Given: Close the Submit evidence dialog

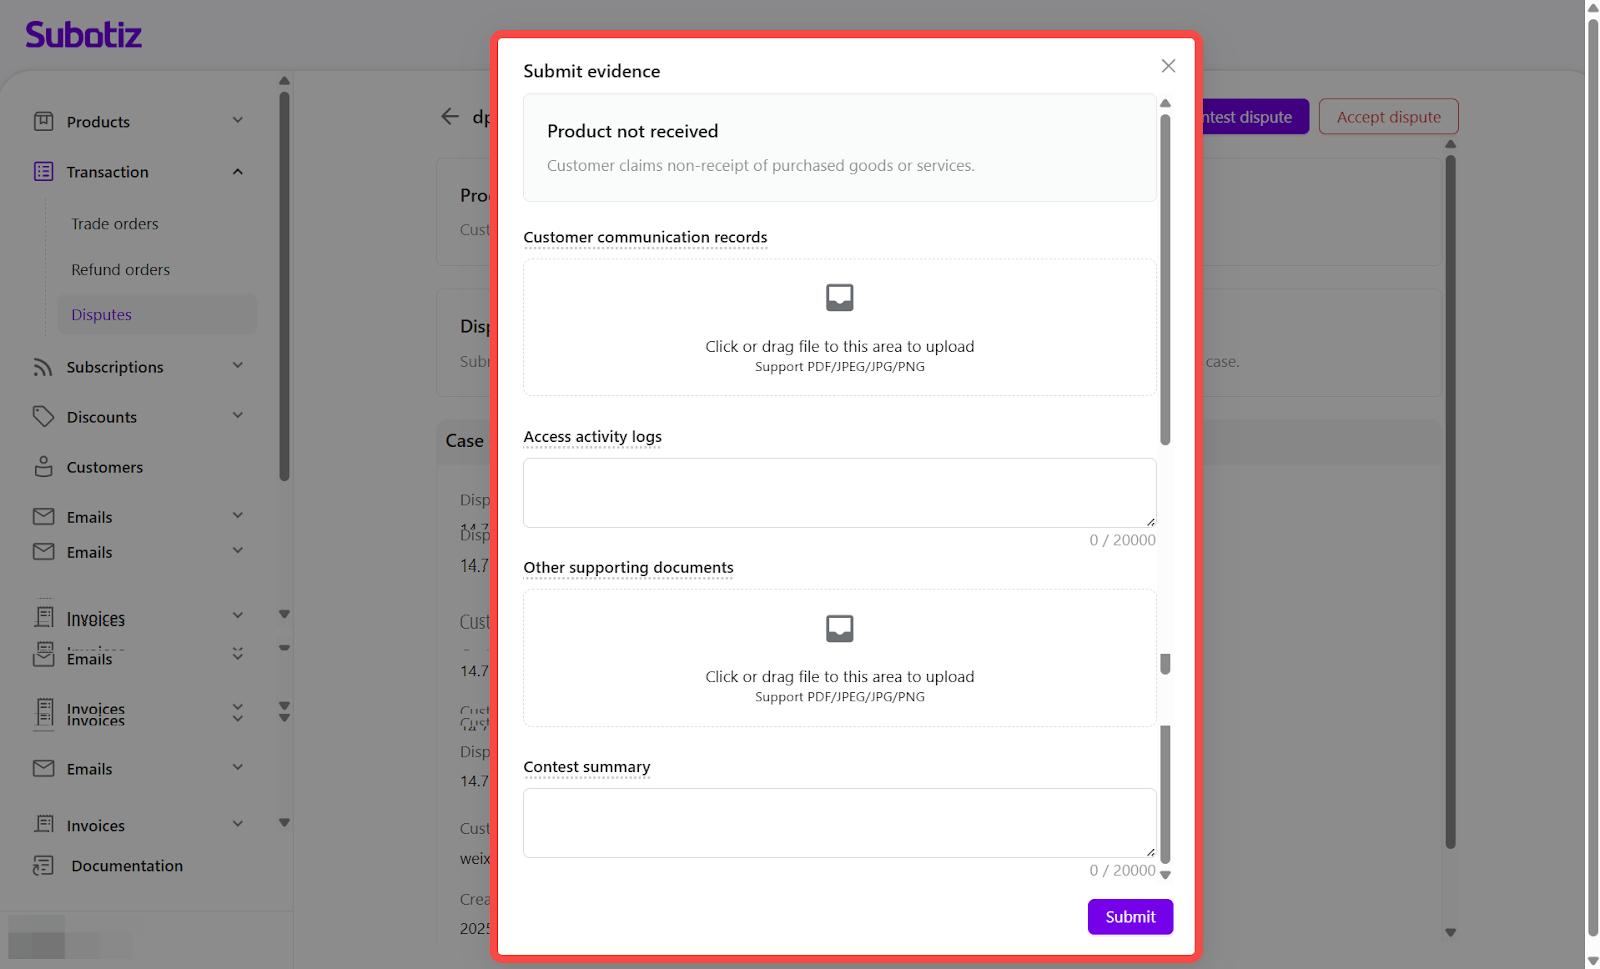Looking at the screenshot, I should 1168,66.
